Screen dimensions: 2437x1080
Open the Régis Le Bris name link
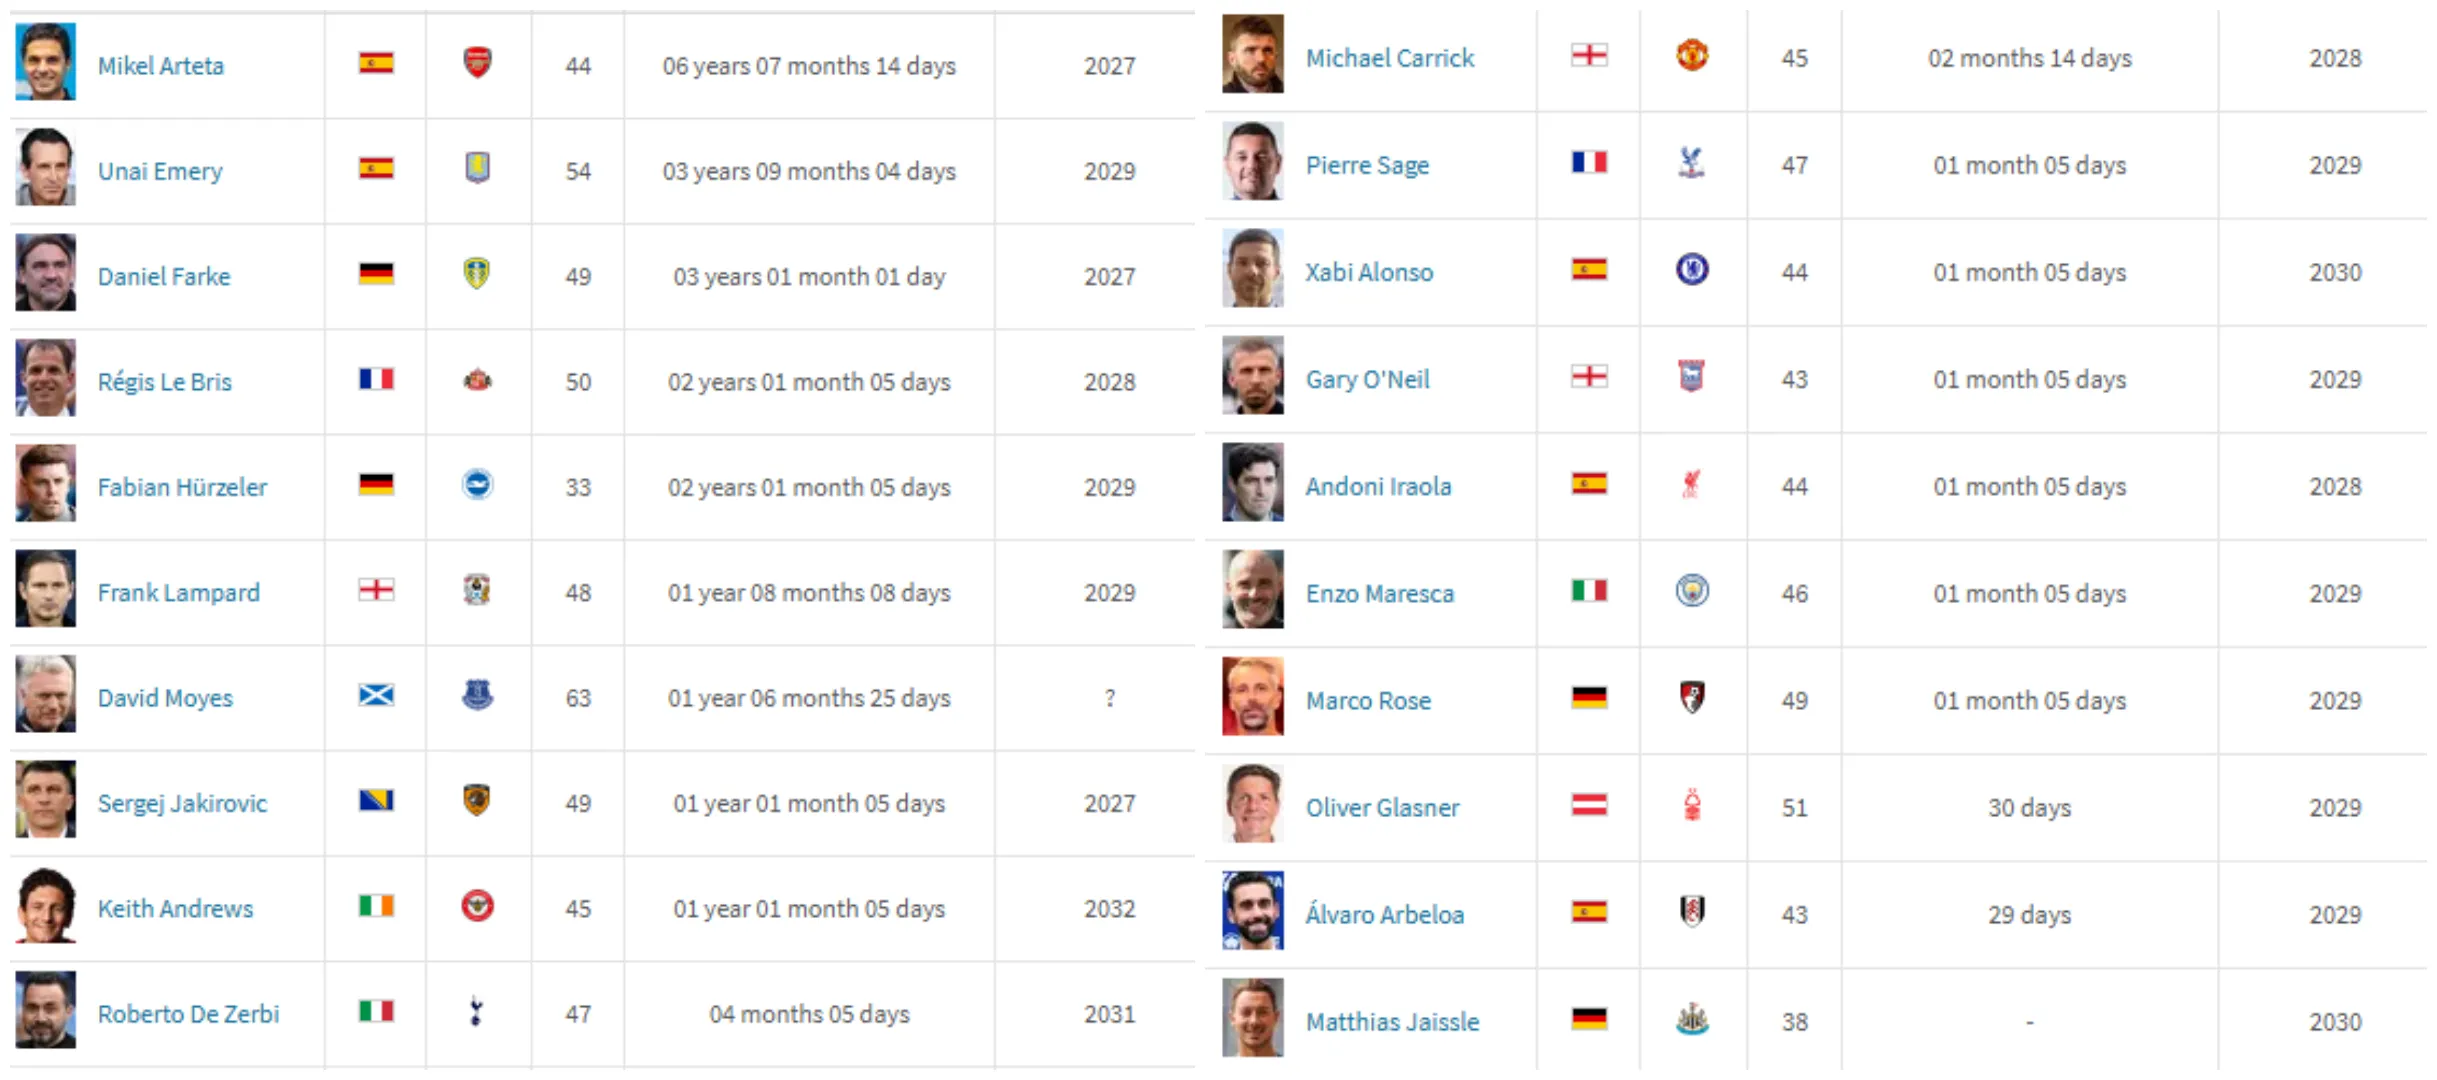point(164,382)
